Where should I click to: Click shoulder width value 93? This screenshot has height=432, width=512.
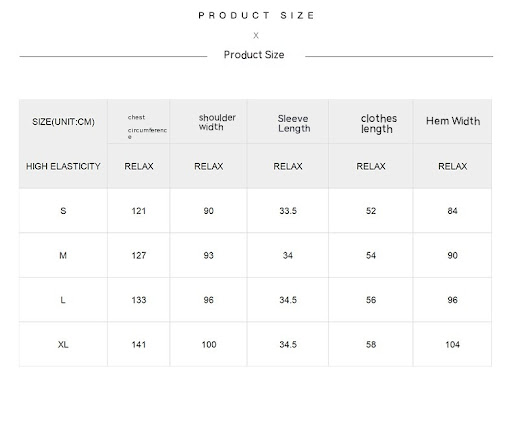208,255
